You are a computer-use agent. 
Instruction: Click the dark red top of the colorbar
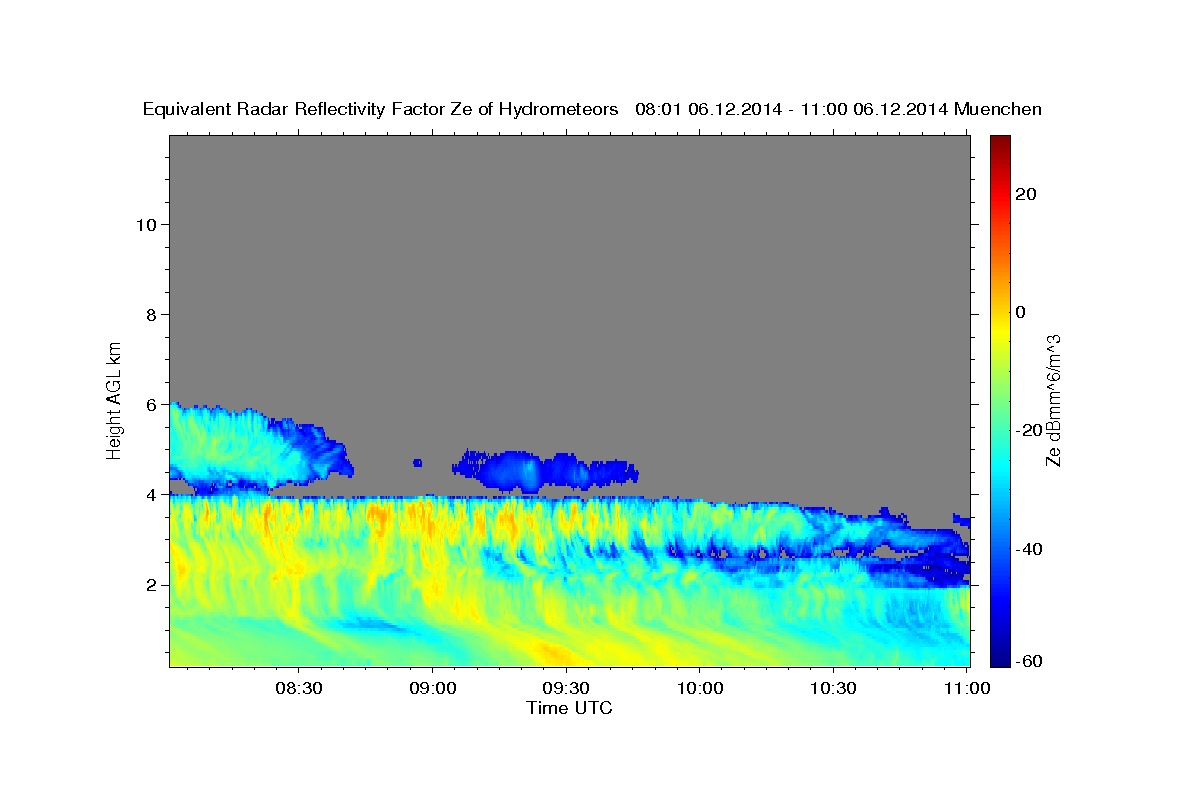[999, 145]
